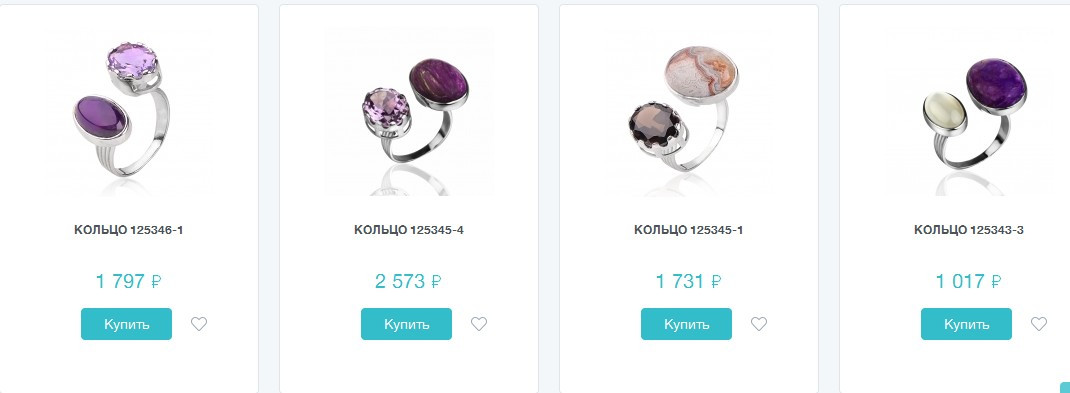This screenshot has height=393, width=1070.
Task: Buy the ring priced 1 731 ₽
Action: (x=686, y=324)
